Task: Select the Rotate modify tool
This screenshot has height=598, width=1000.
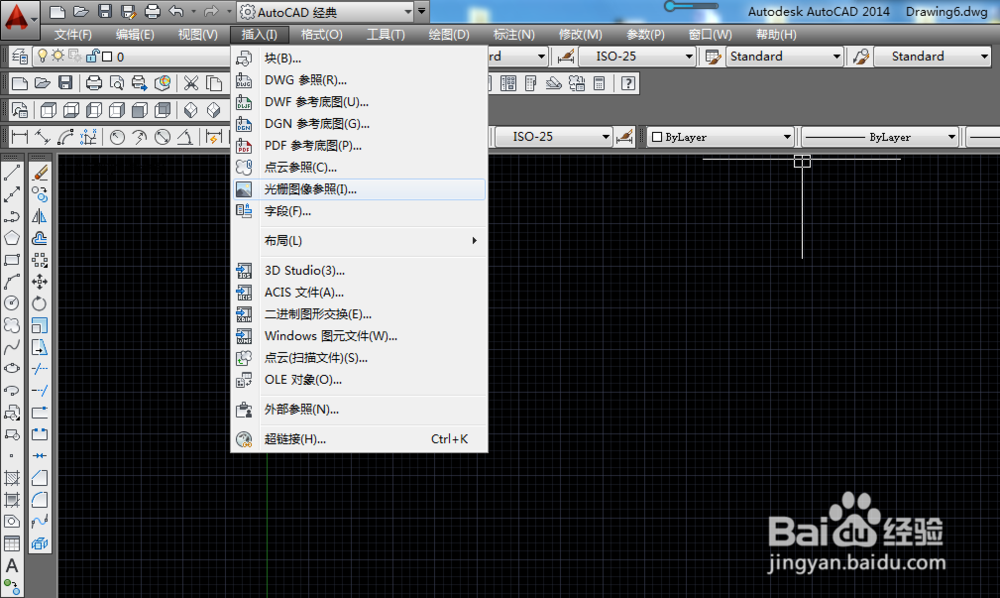Action: [x=40, y=303]
